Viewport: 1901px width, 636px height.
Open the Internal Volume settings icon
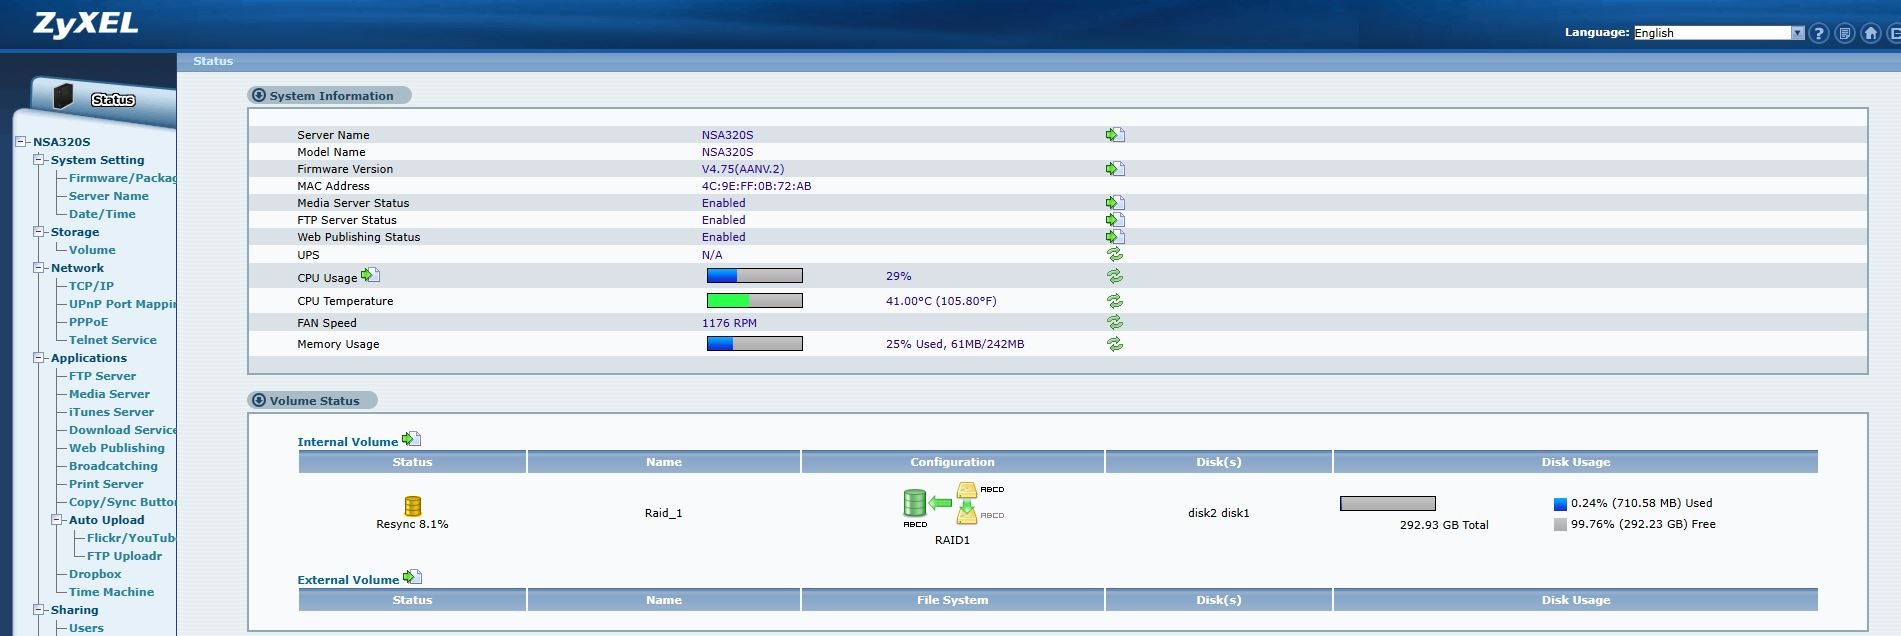point(411,439)
